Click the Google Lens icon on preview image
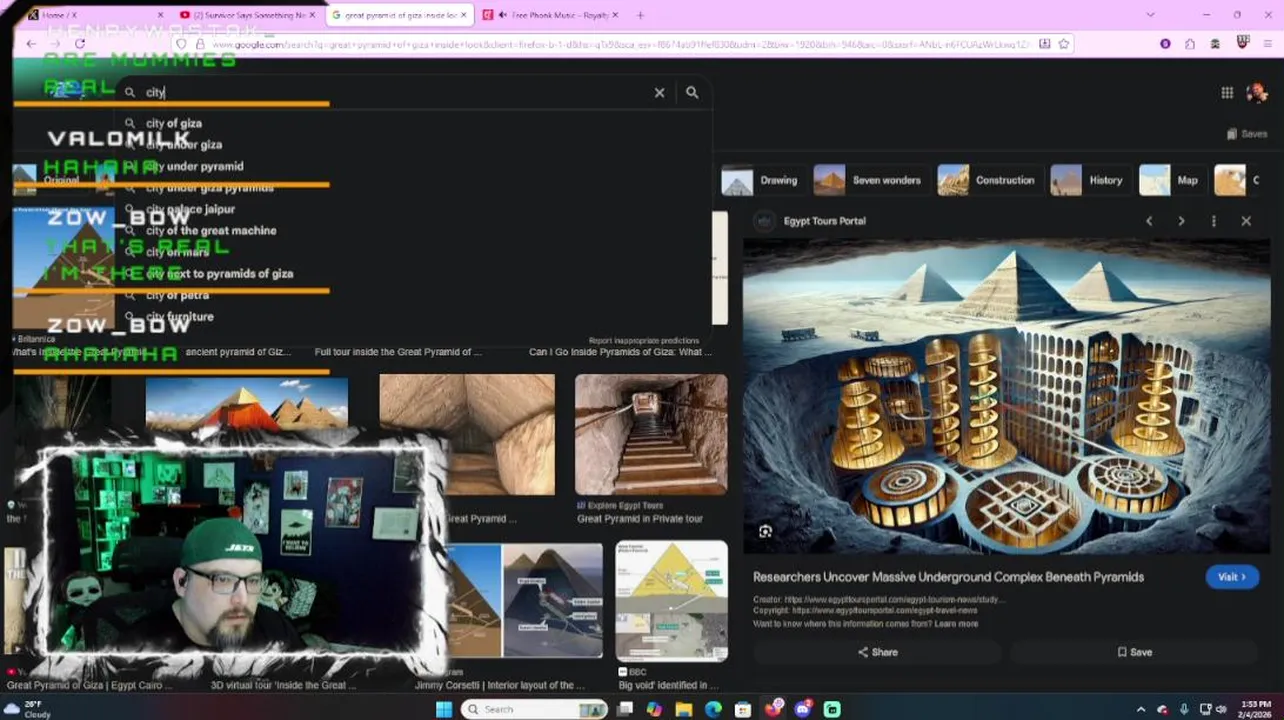 (765, 532)
